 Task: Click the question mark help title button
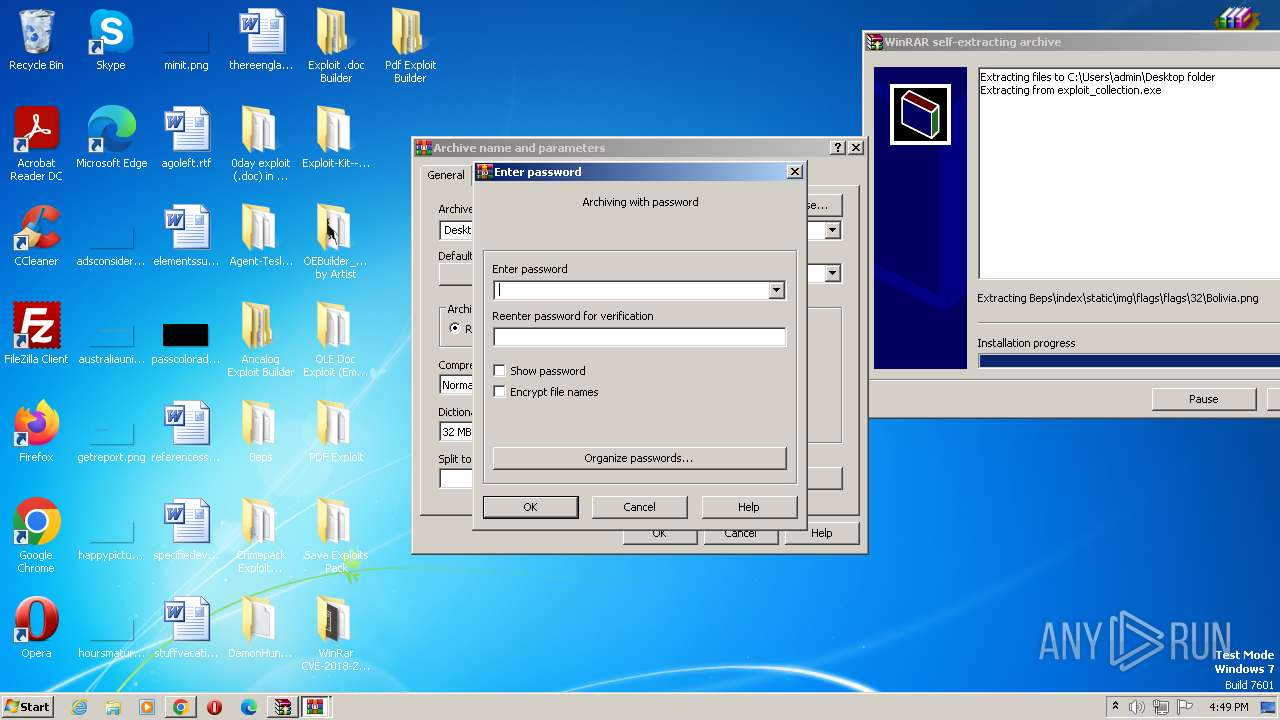point(838,148)
